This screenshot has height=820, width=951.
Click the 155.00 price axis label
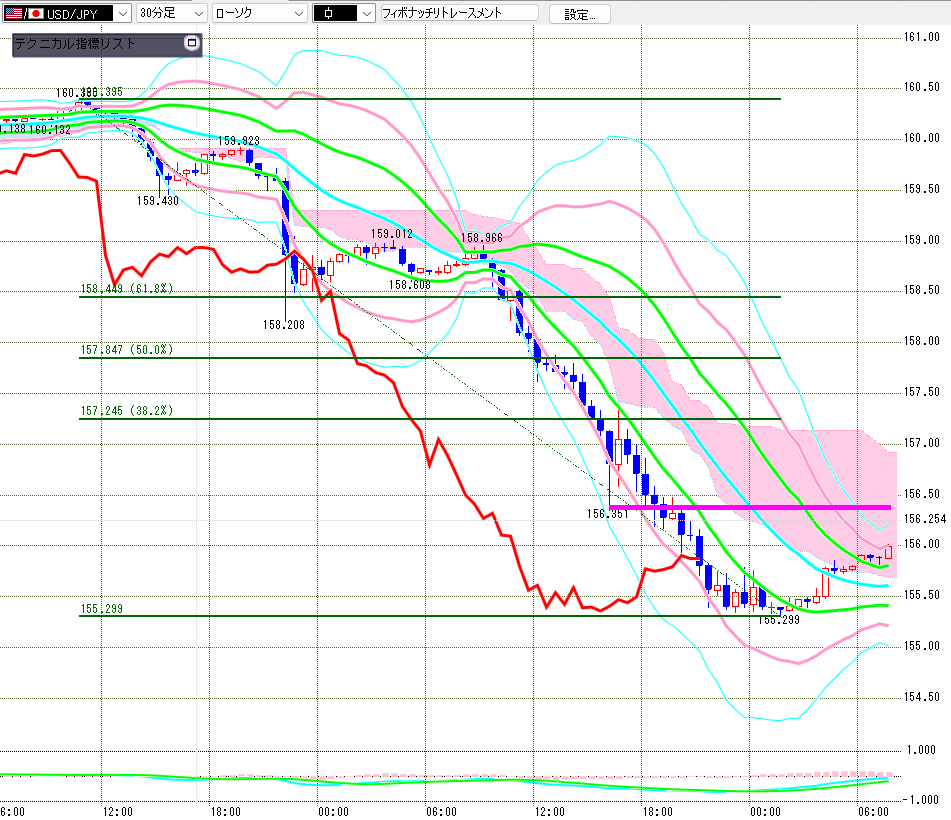click(921, 646)
